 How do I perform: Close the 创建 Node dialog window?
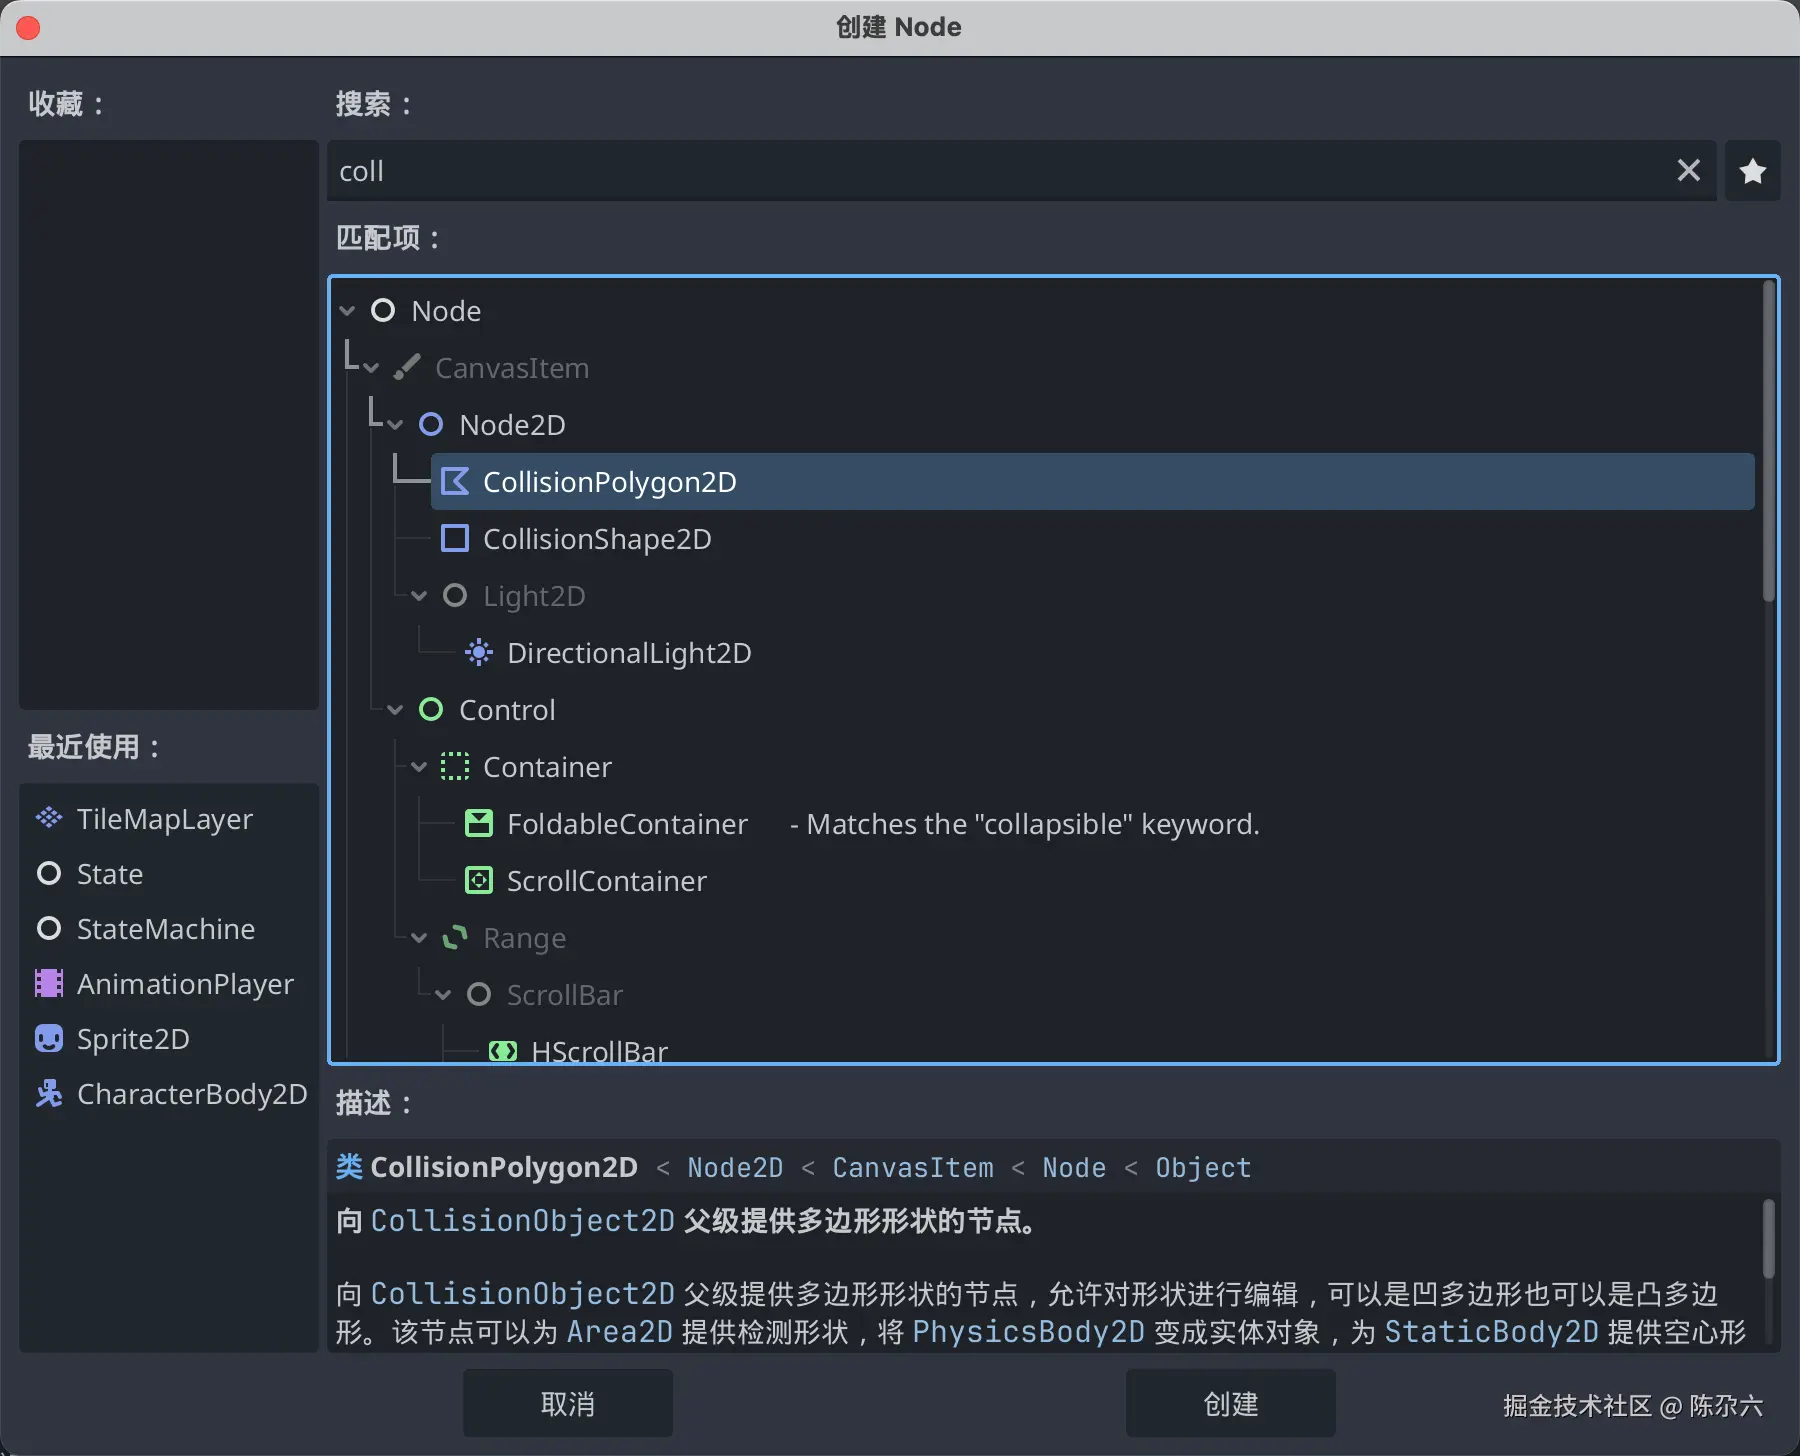click(x=28, y=27)
